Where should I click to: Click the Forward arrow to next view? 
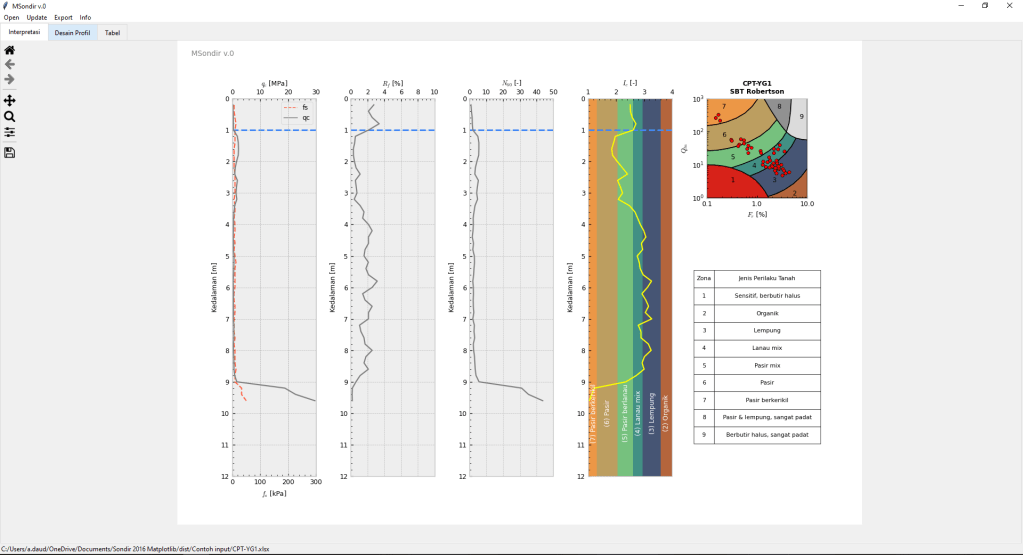click(10, 79)
